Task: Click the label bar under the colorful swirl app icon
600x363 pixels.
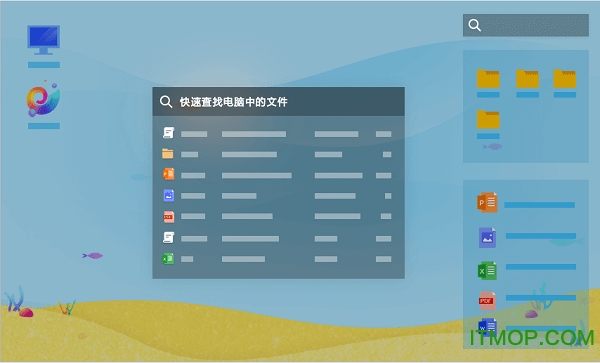Action: (44, 126)
